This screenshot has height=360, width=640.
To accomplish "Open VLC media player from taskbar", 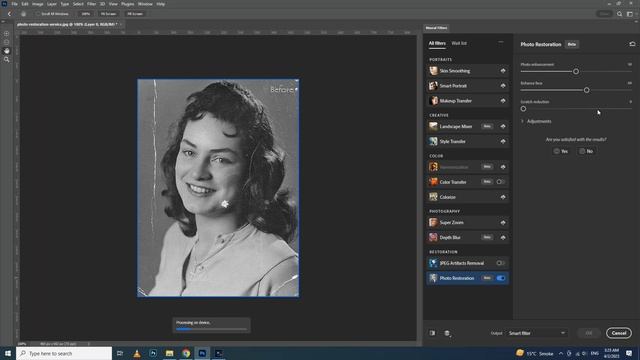I will 137,353.
